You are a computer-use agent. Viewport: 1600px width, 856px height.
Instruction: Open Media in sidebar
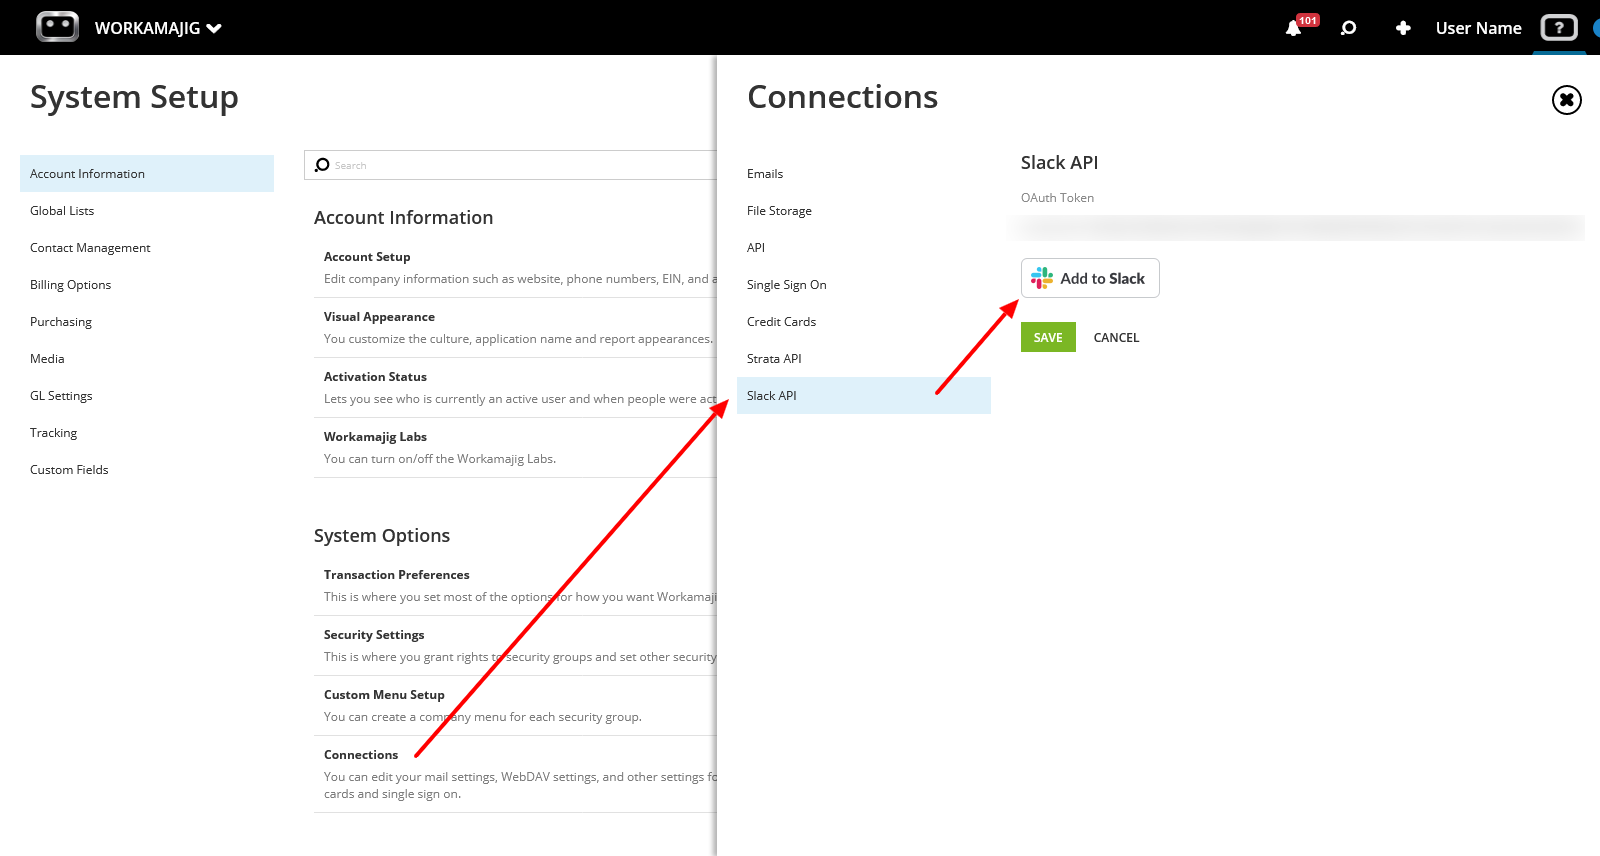[x=147, y=359]
